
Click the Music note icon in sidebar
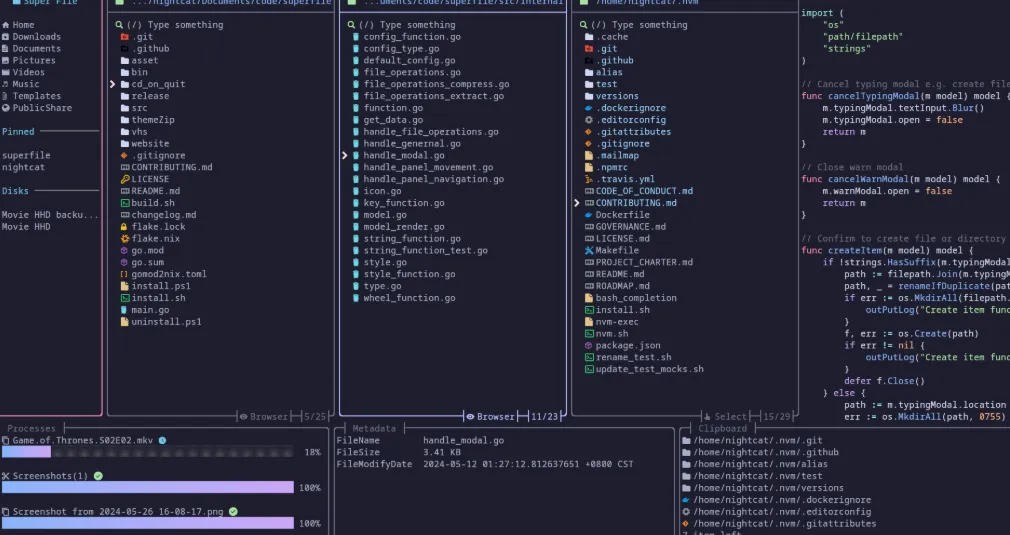(x=5, y=84)
